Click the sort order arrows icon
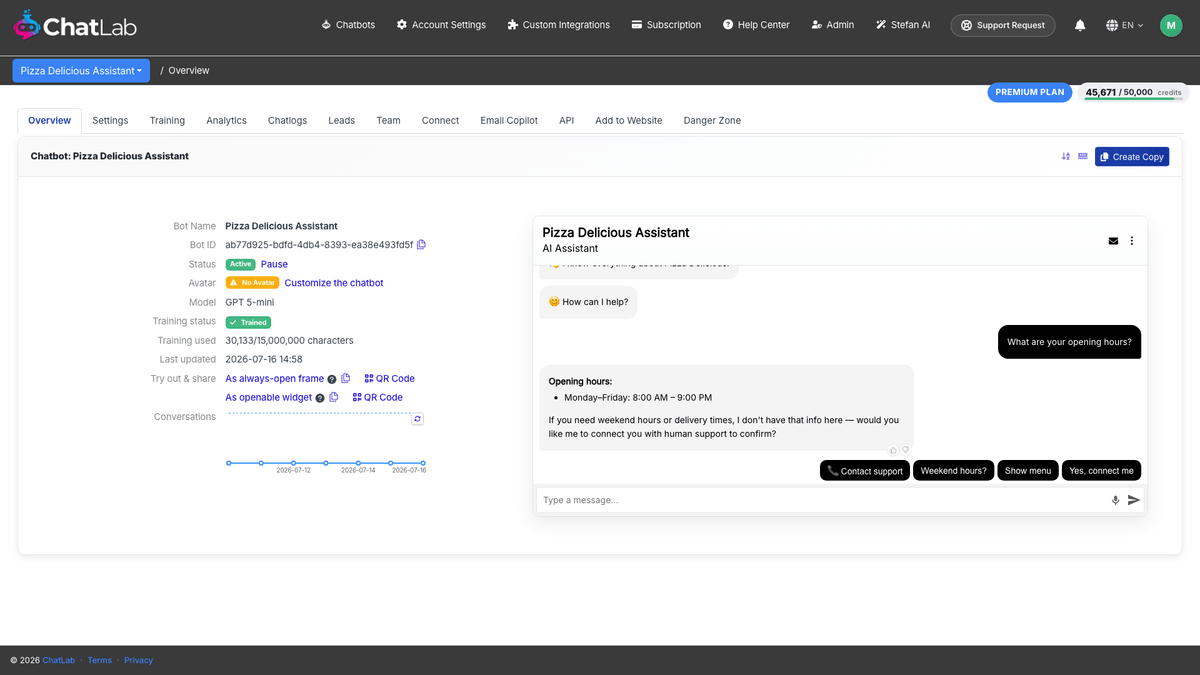The height and width of the screenshot is (675, 1200). pyautogui.click(x=1066, y=157)
